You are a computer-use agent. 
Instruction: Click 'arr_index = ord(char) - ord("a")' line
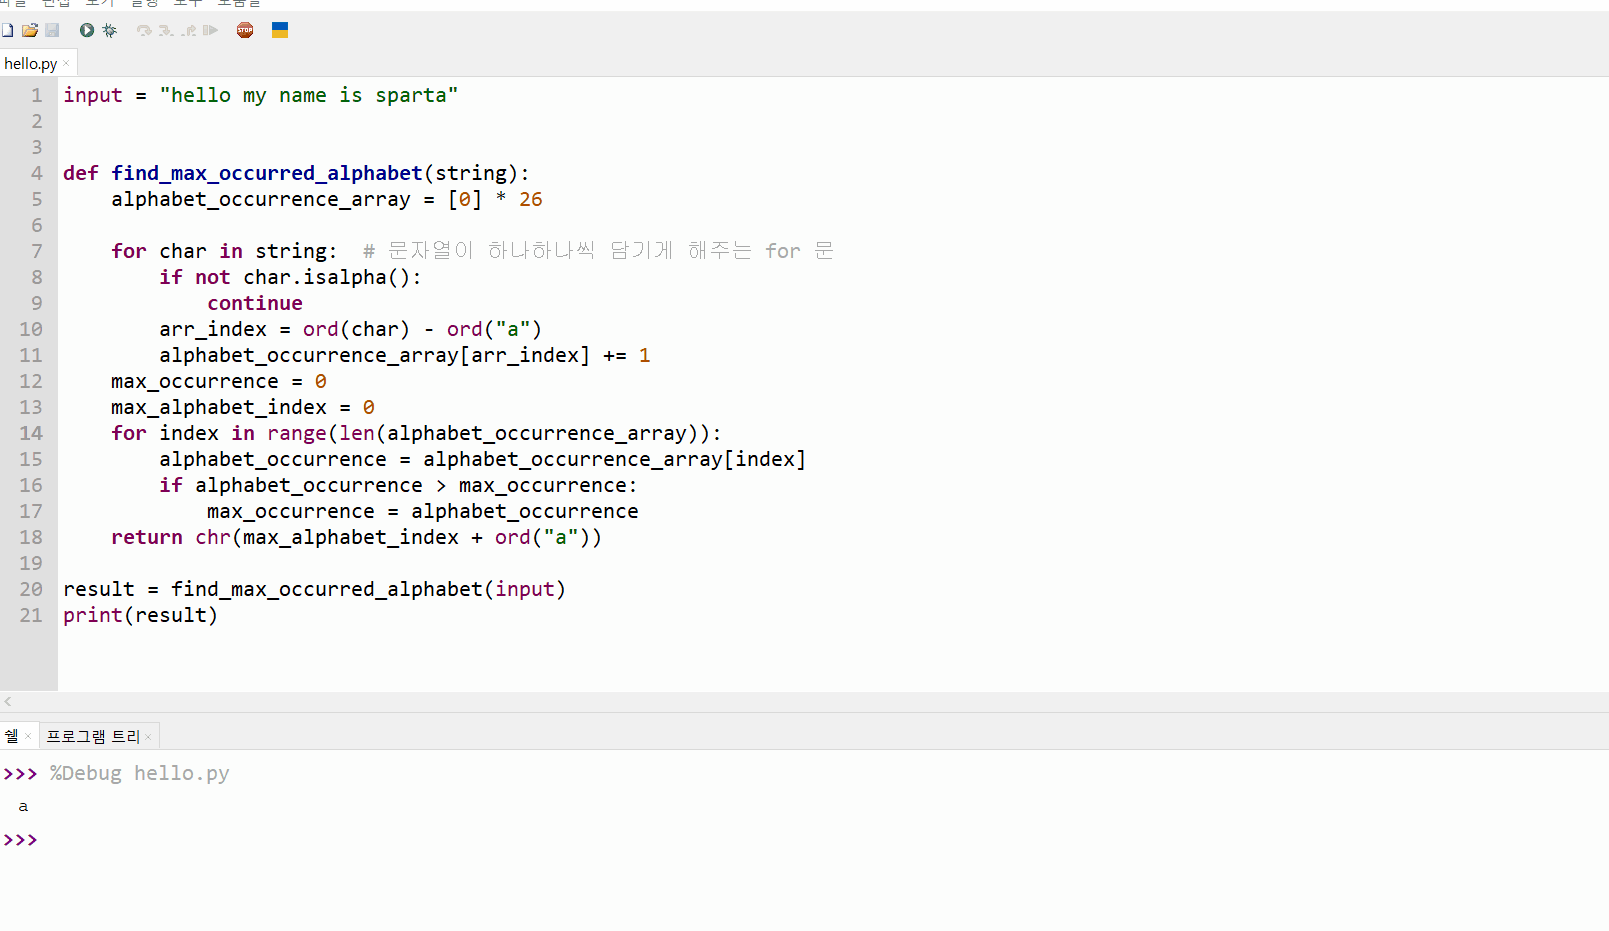tap(351, 329)
